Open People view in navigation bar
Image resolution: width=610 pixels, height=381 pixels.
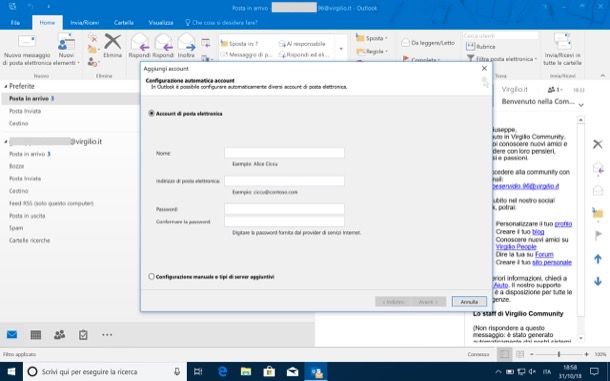(x=60, y=335)
